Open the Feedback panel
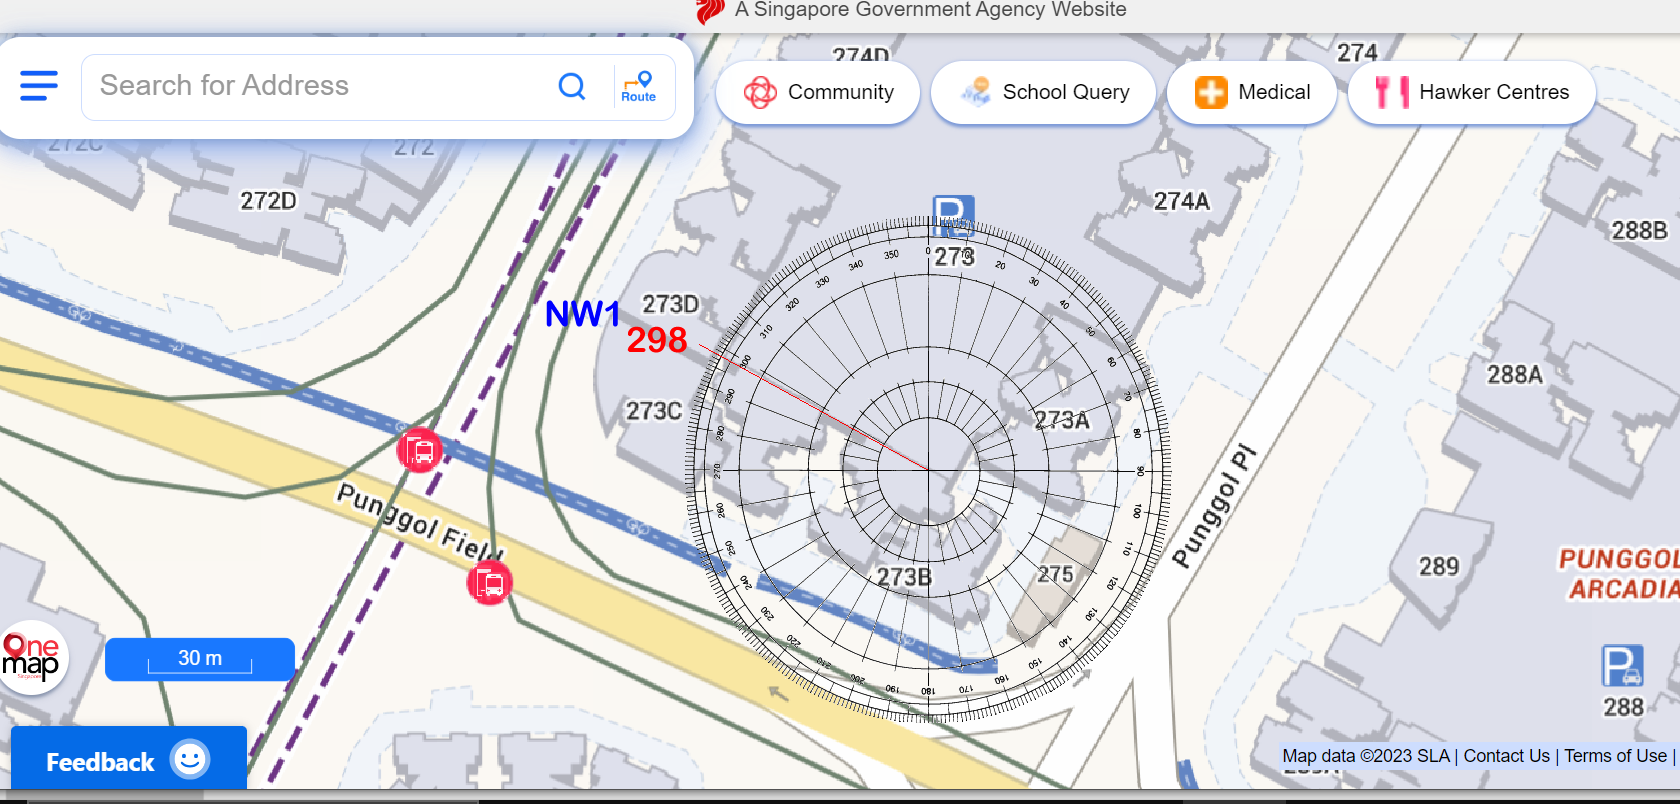Screen dimensions: 1680x804 click(128, 761)
